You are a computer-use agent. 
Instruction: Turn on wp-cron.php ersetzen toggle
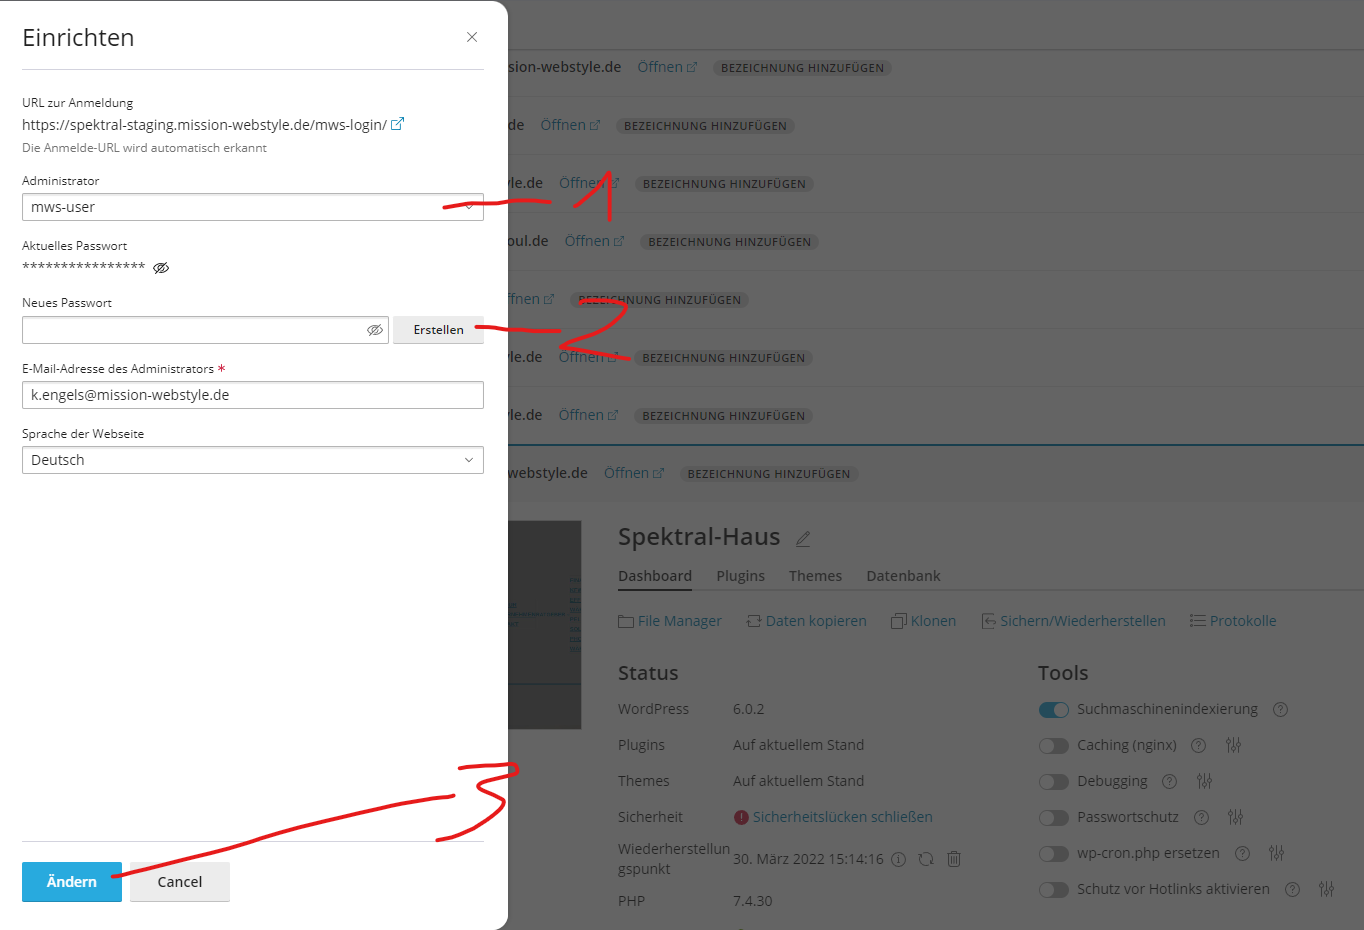(x=1053, y=853)
